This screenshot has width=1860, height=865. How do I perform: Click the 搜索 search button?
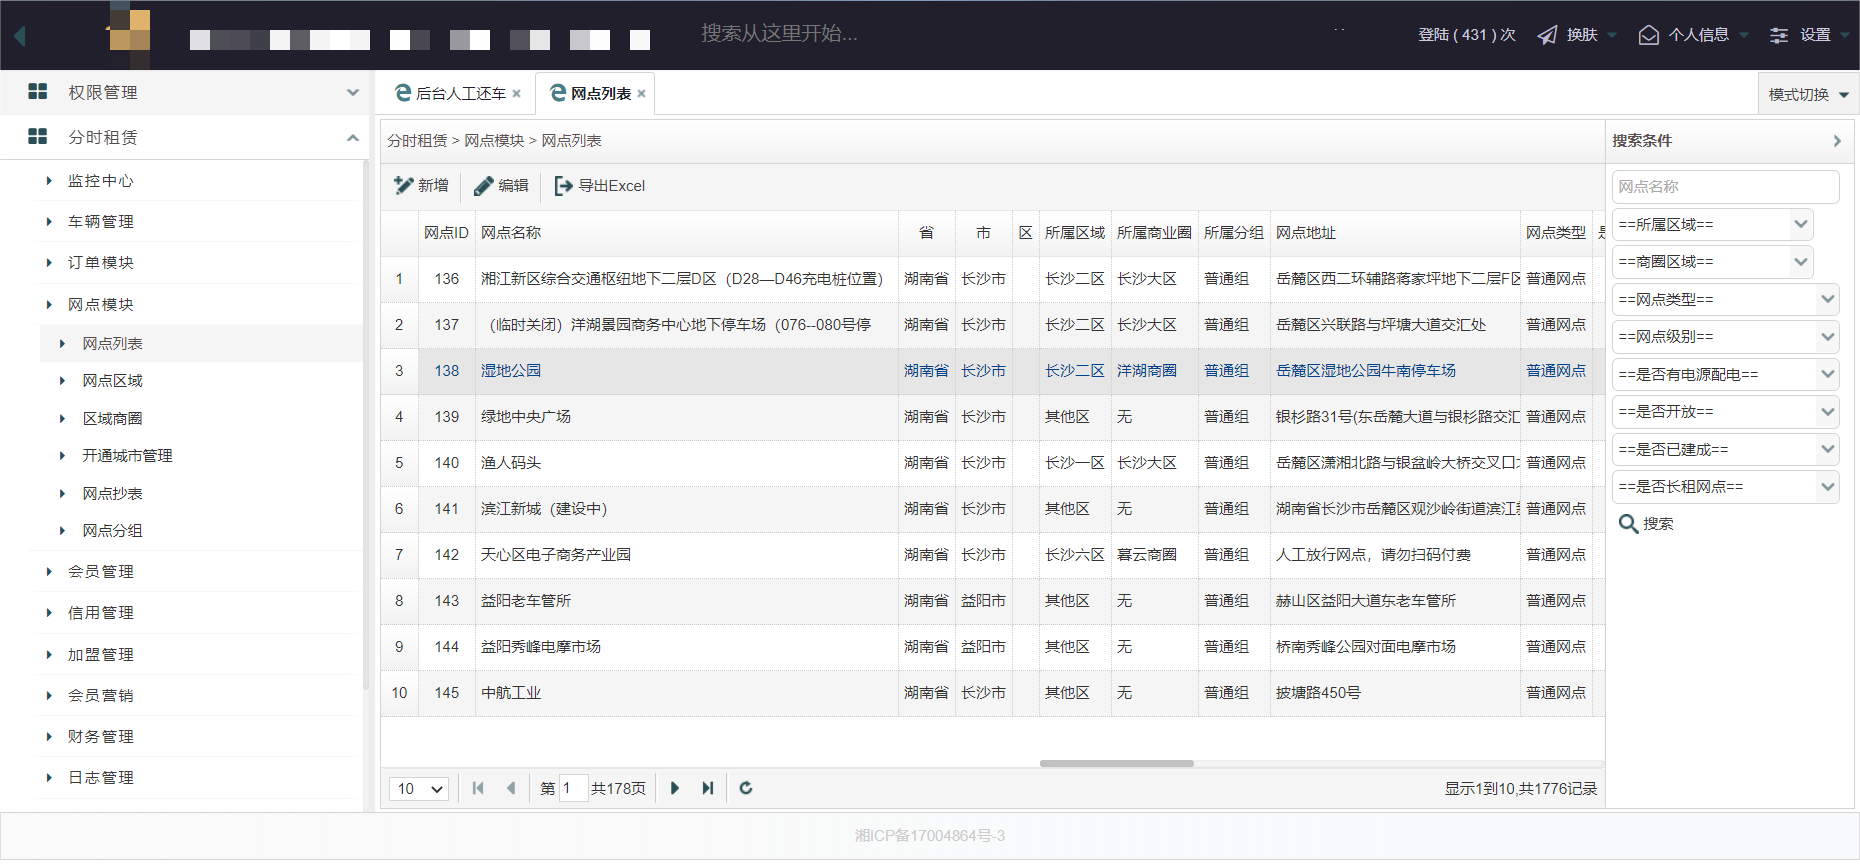pos(1646,524)
